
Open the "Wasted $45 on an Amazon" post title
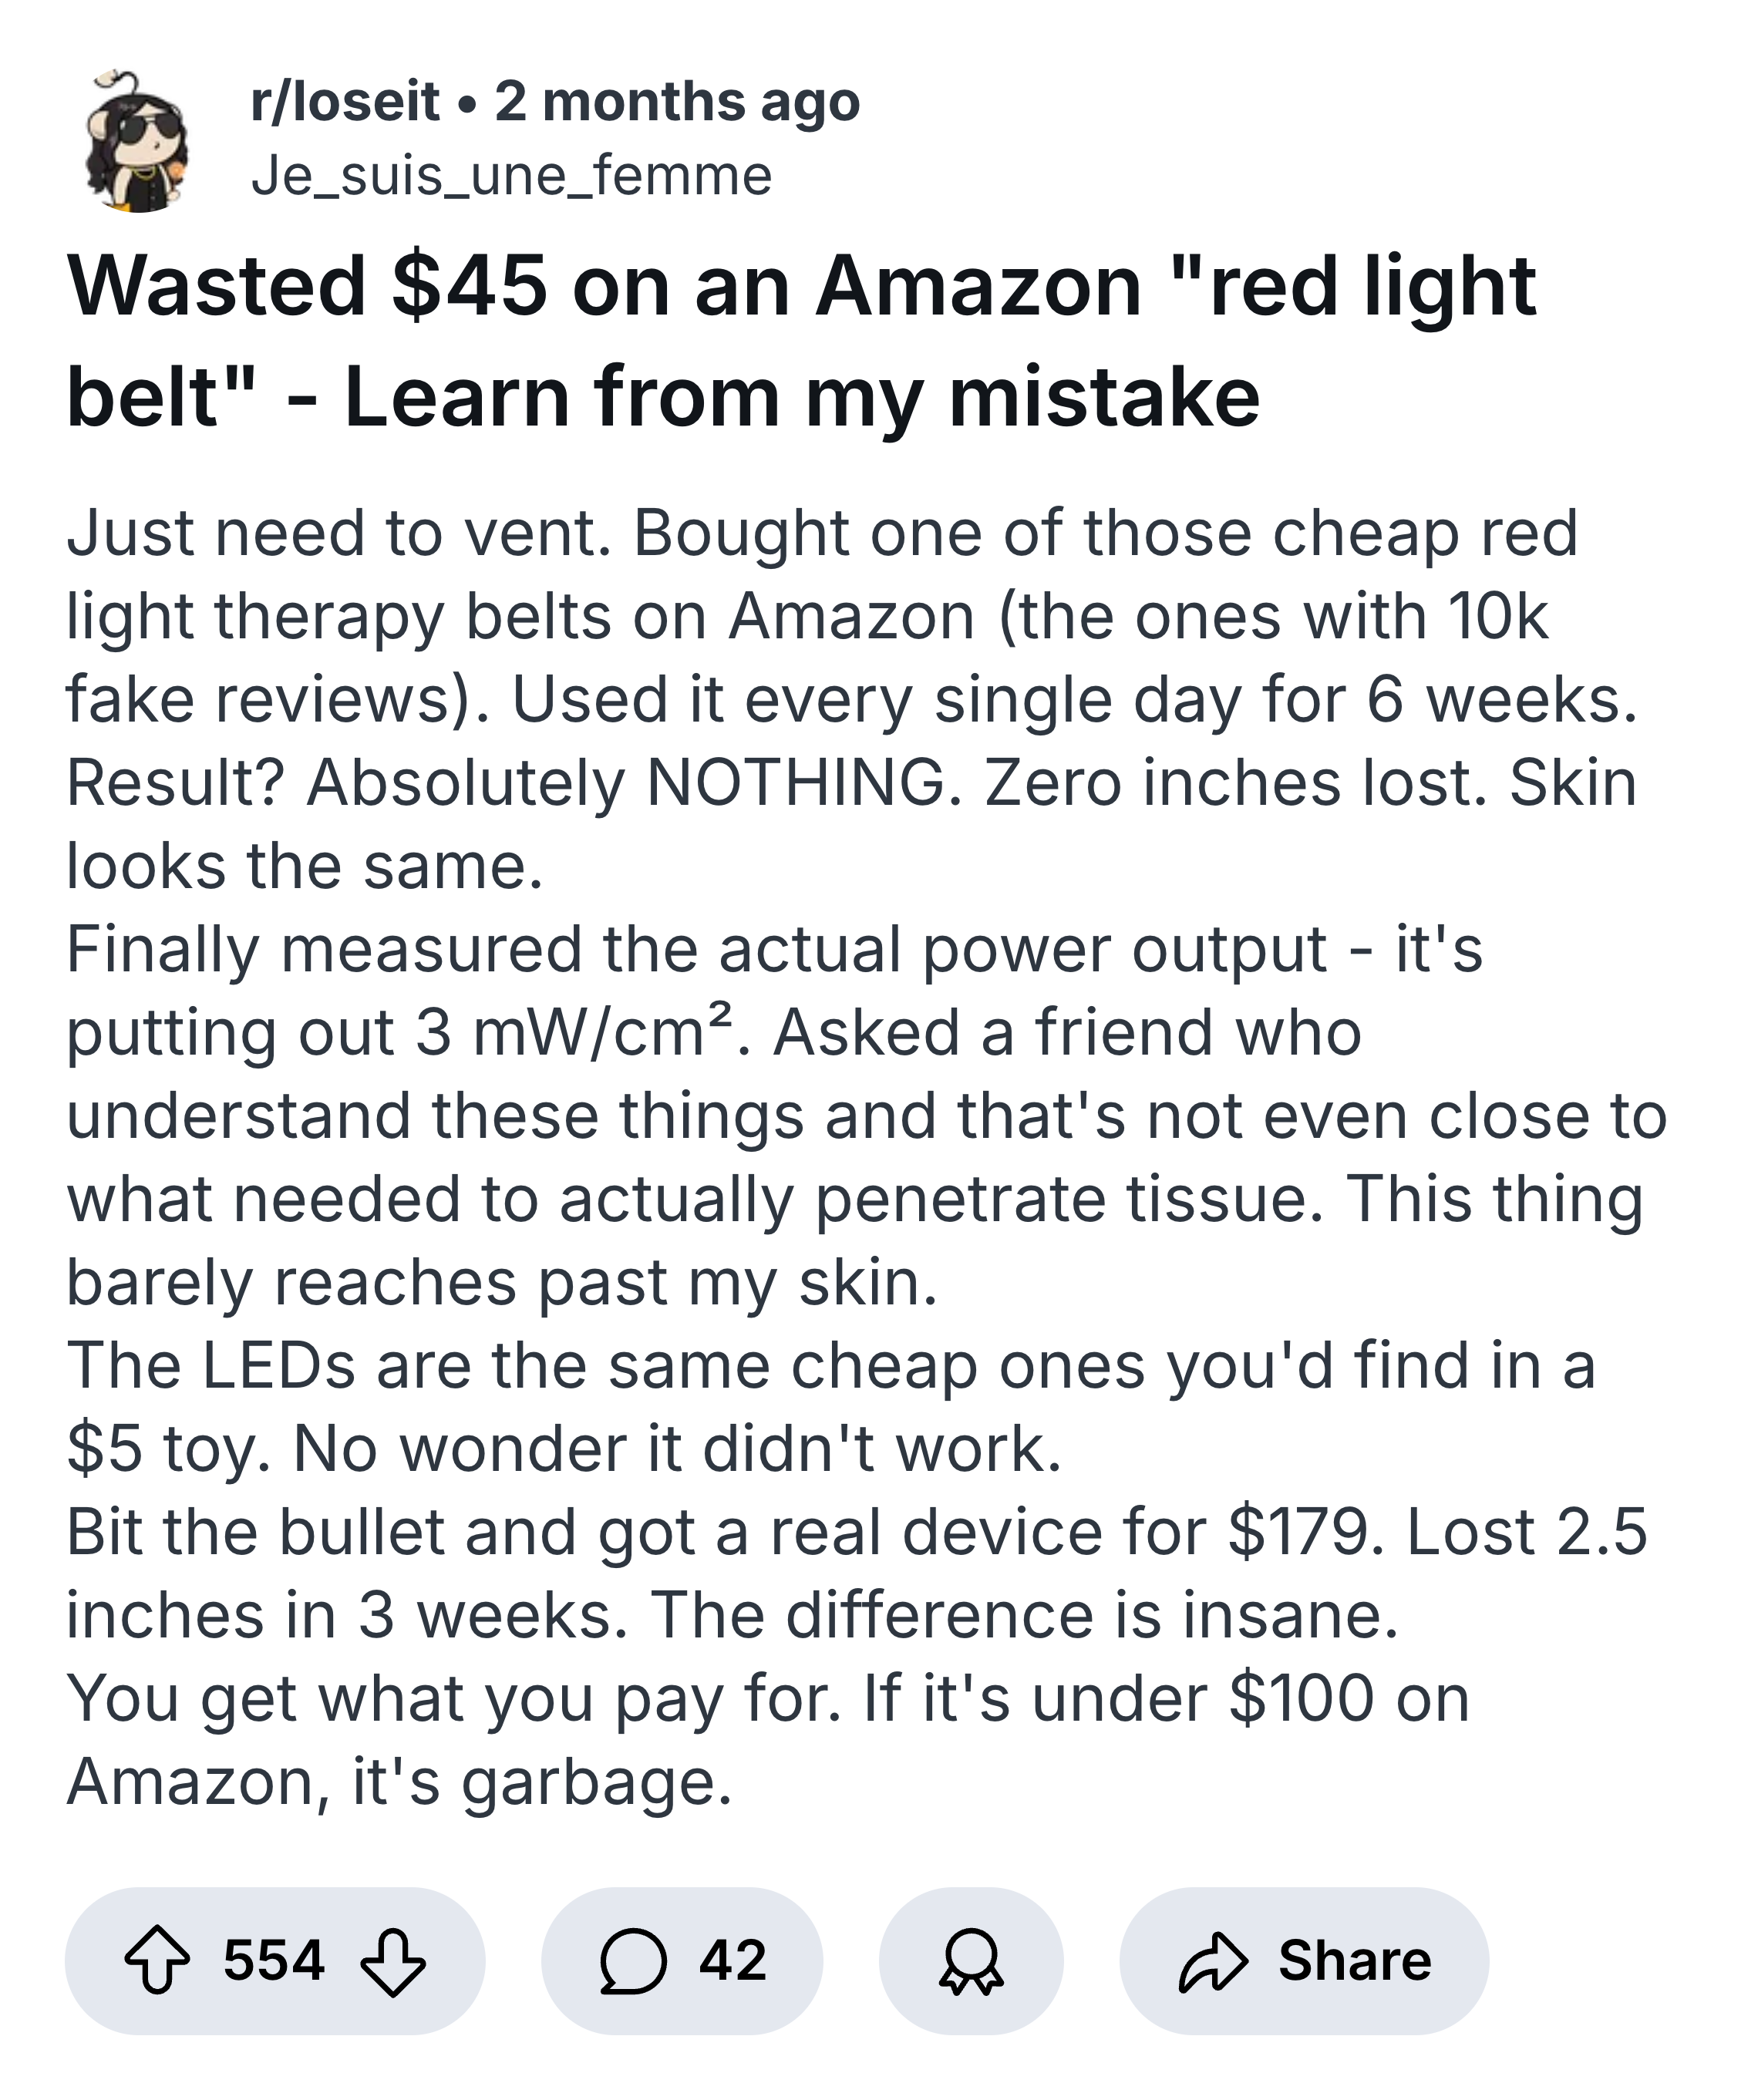coord(800,341)
